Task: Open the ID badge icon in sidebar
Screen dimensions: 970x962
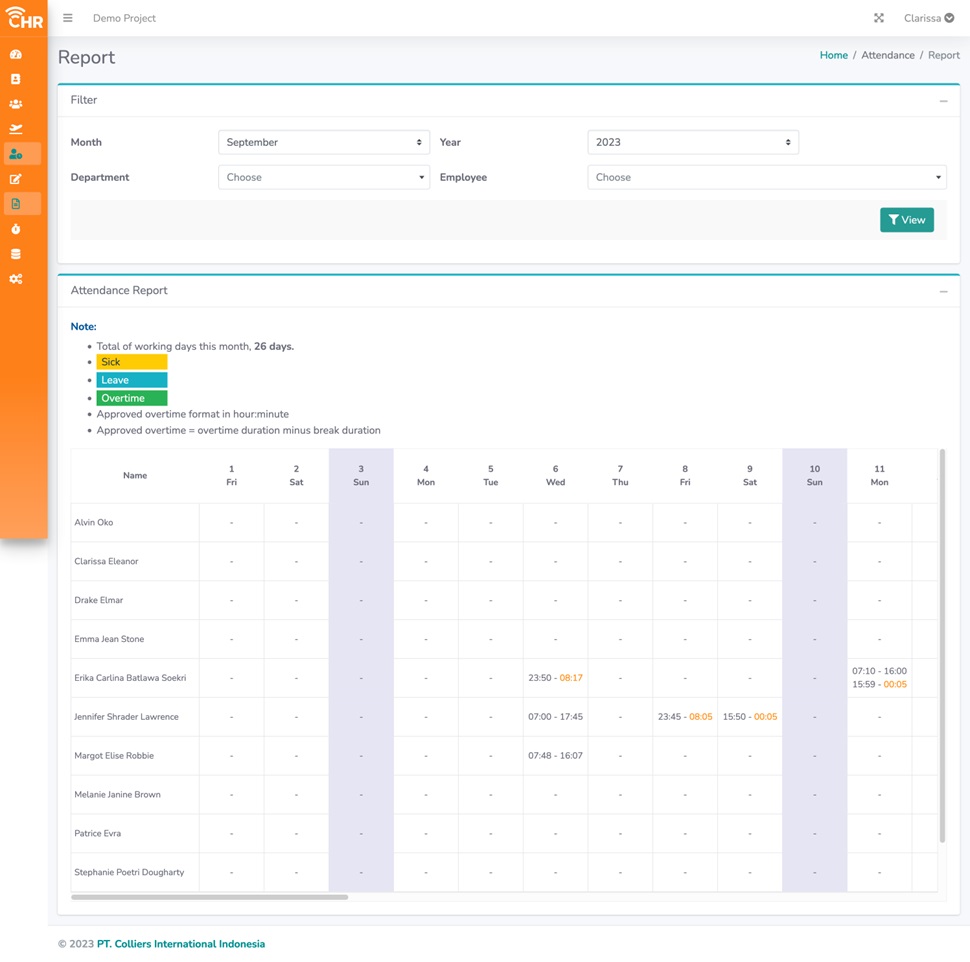Action: [x=16, y=79]
